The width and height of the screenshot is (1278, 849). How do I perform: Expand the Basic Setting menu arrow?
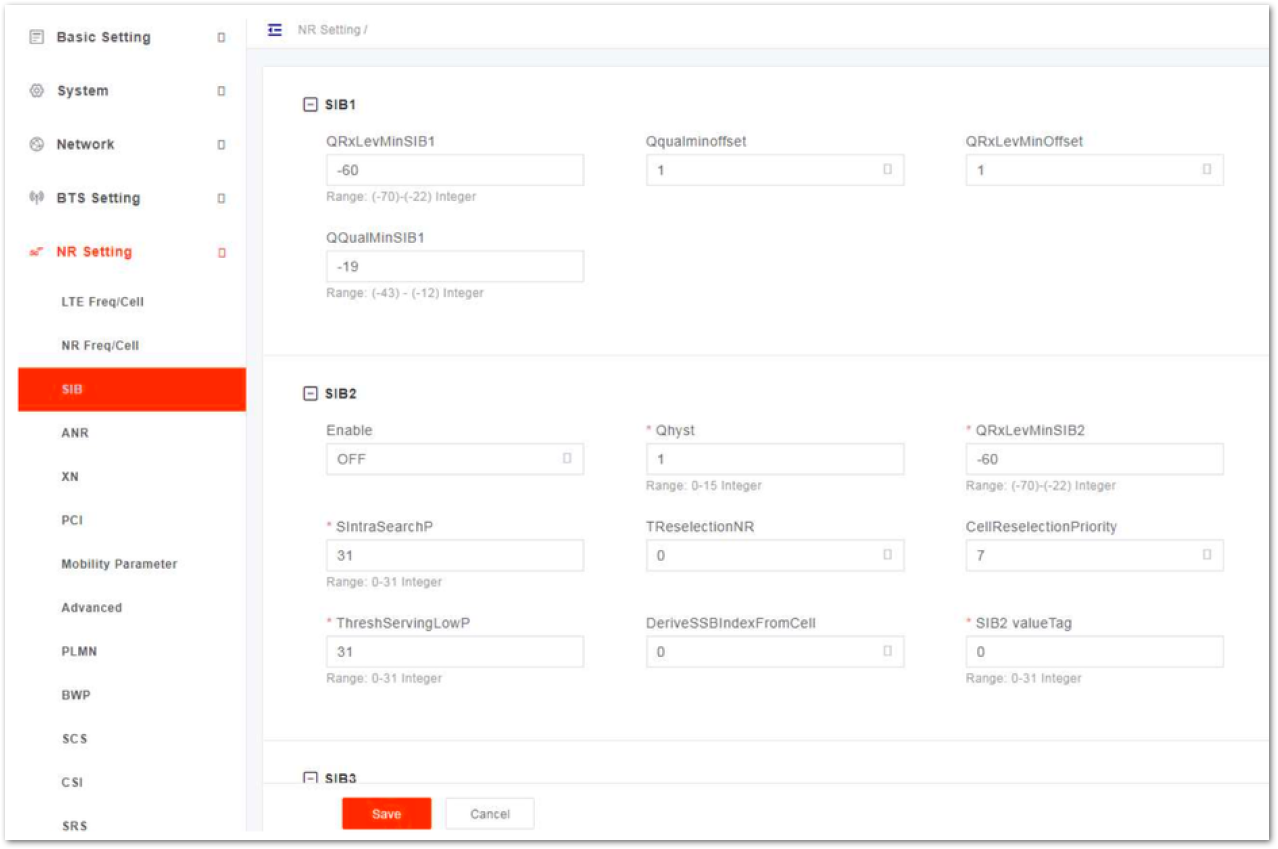[221, 38]
